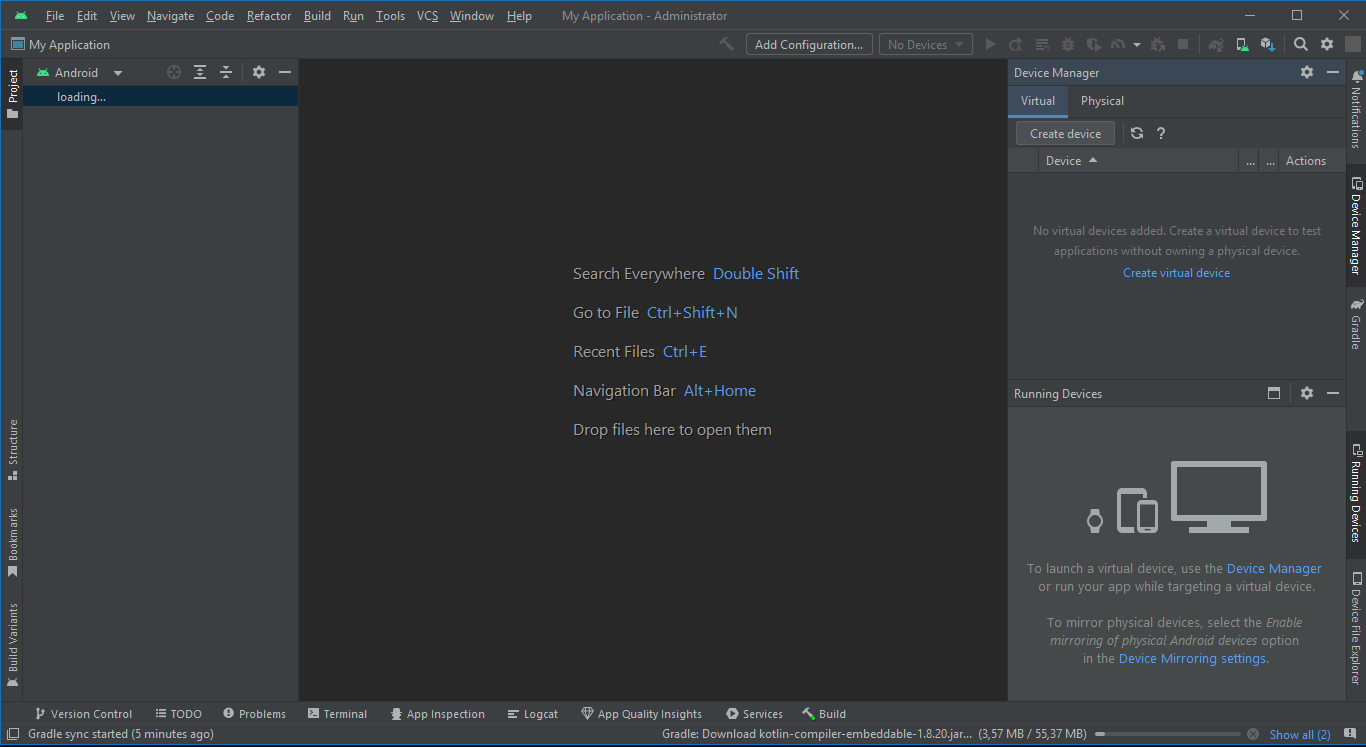Expand all in Project panel
The image size is (1366, 747).
(x=200, y=72)
